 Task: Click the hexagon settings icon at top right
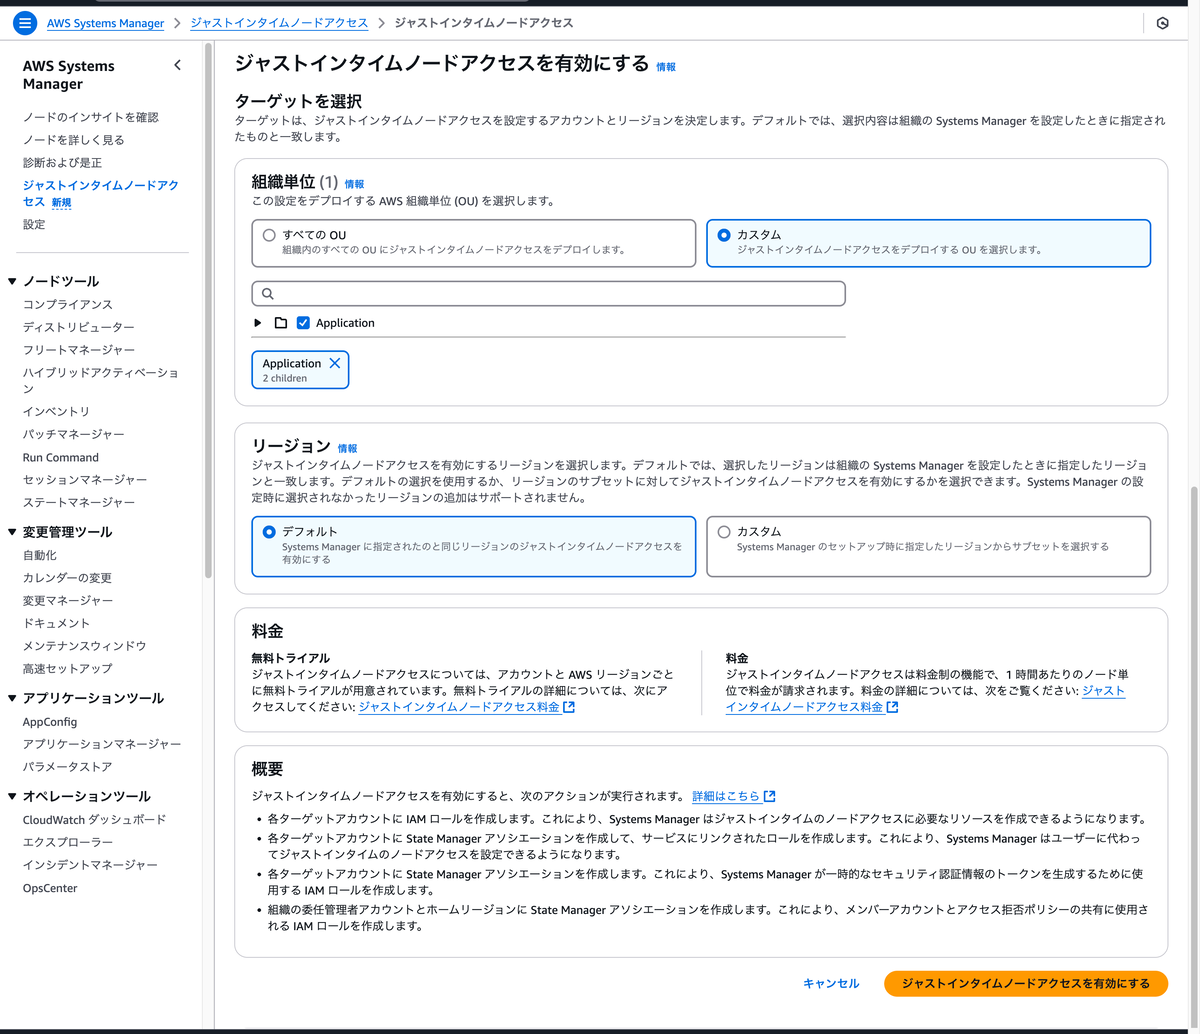pyautogui.click(x=1162, y=23)
